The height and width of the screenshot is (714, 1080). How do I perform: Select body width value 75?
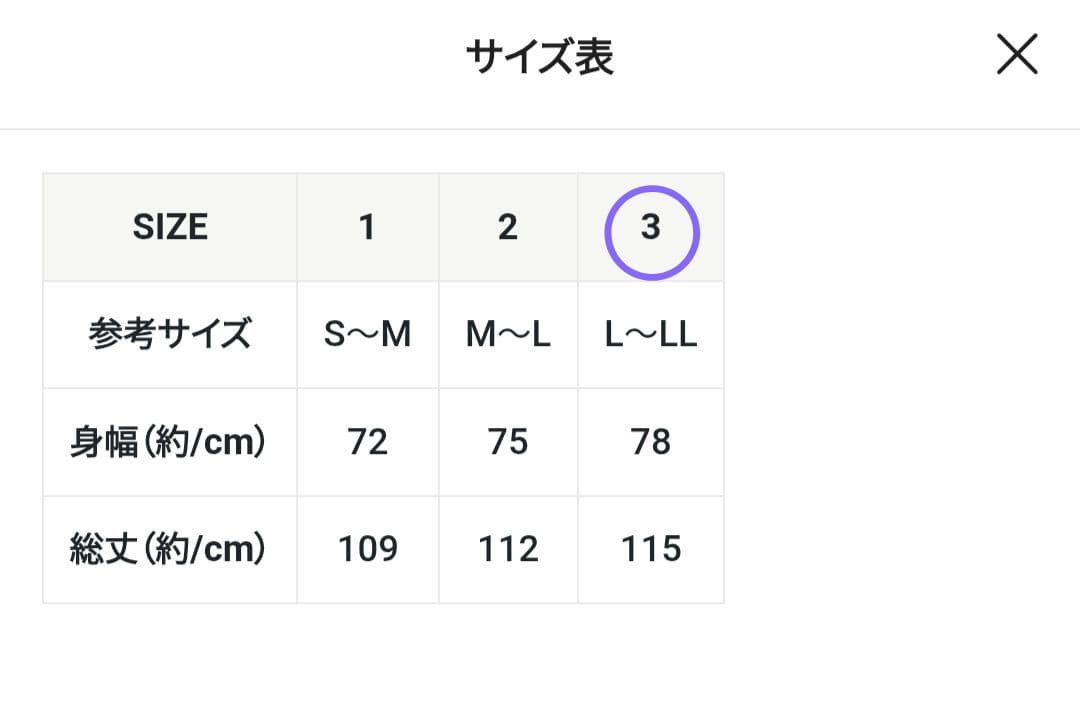click(x=509, y=442)
